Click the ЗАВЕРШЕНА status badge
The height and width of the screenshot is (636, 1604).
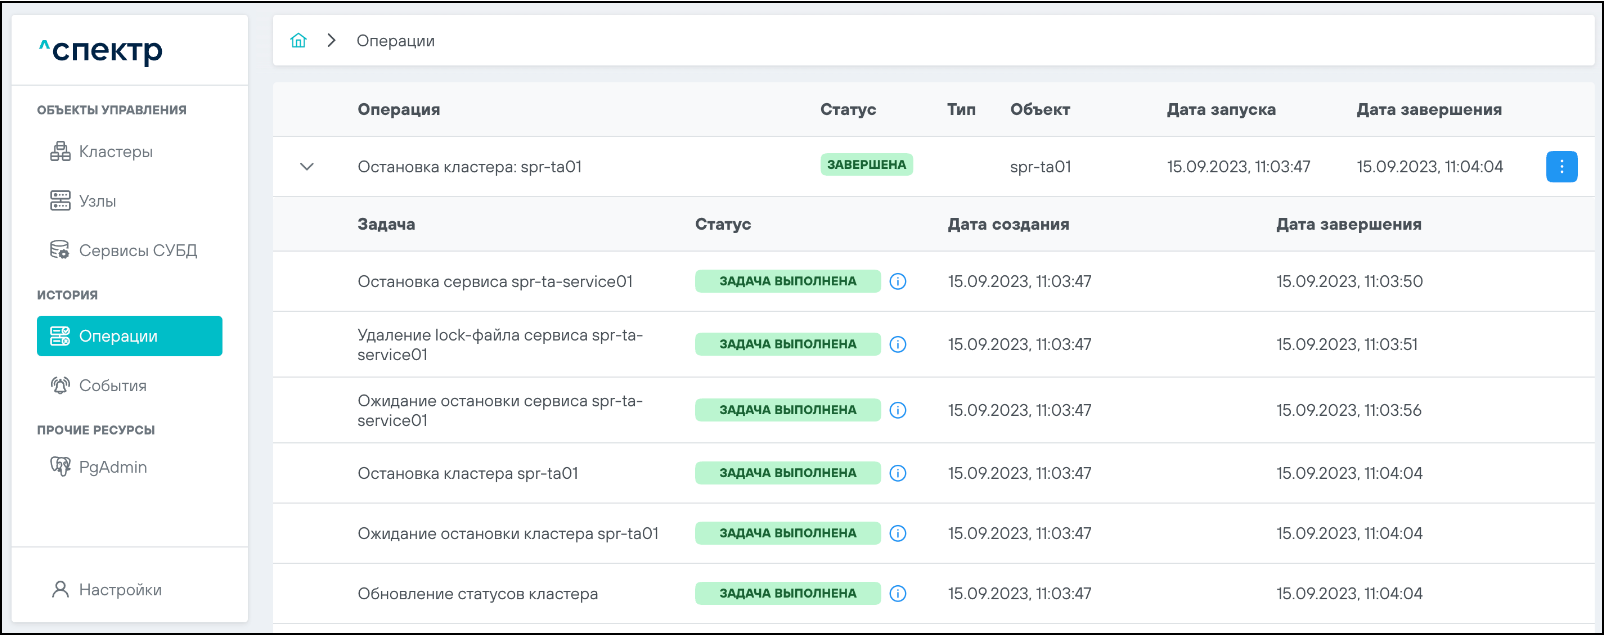click(x=866, y=165)
